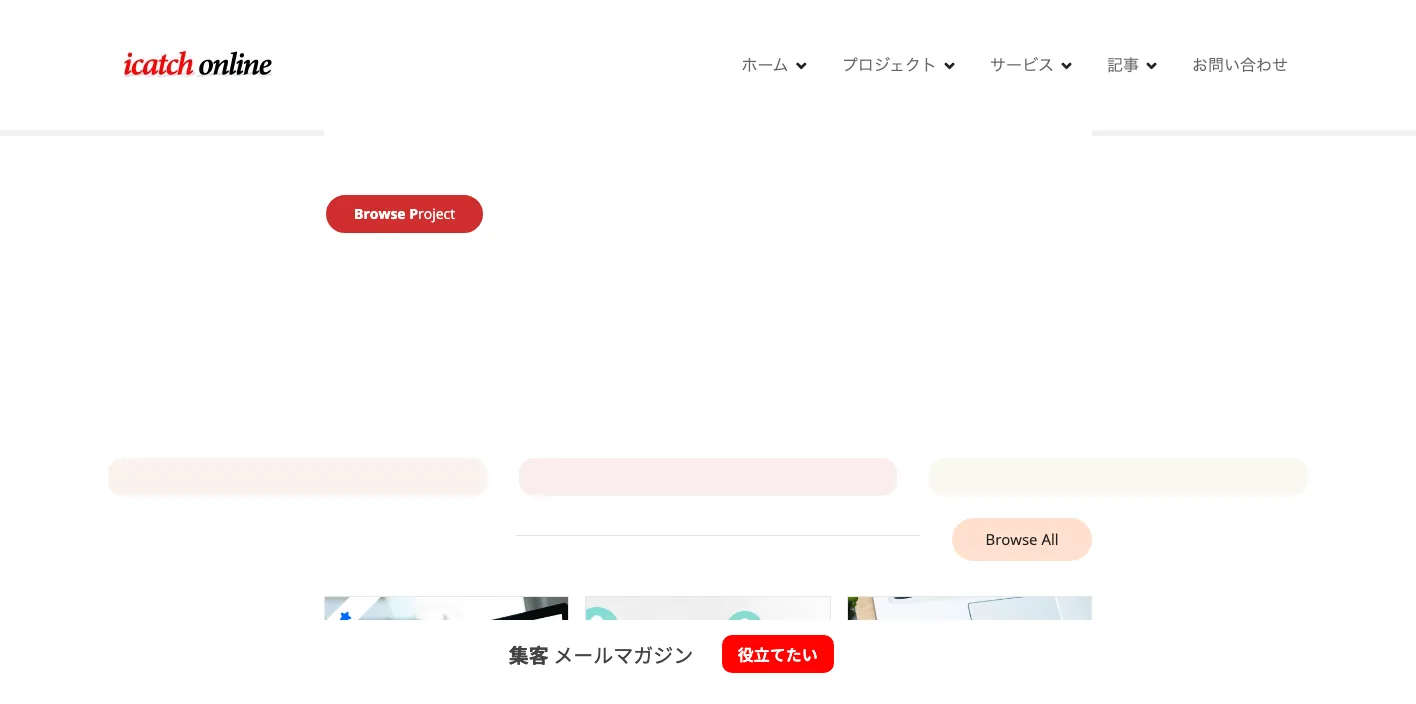Open the プロジェクト menu item
This screenshot has height=704, width=1416.
point(889,65)
